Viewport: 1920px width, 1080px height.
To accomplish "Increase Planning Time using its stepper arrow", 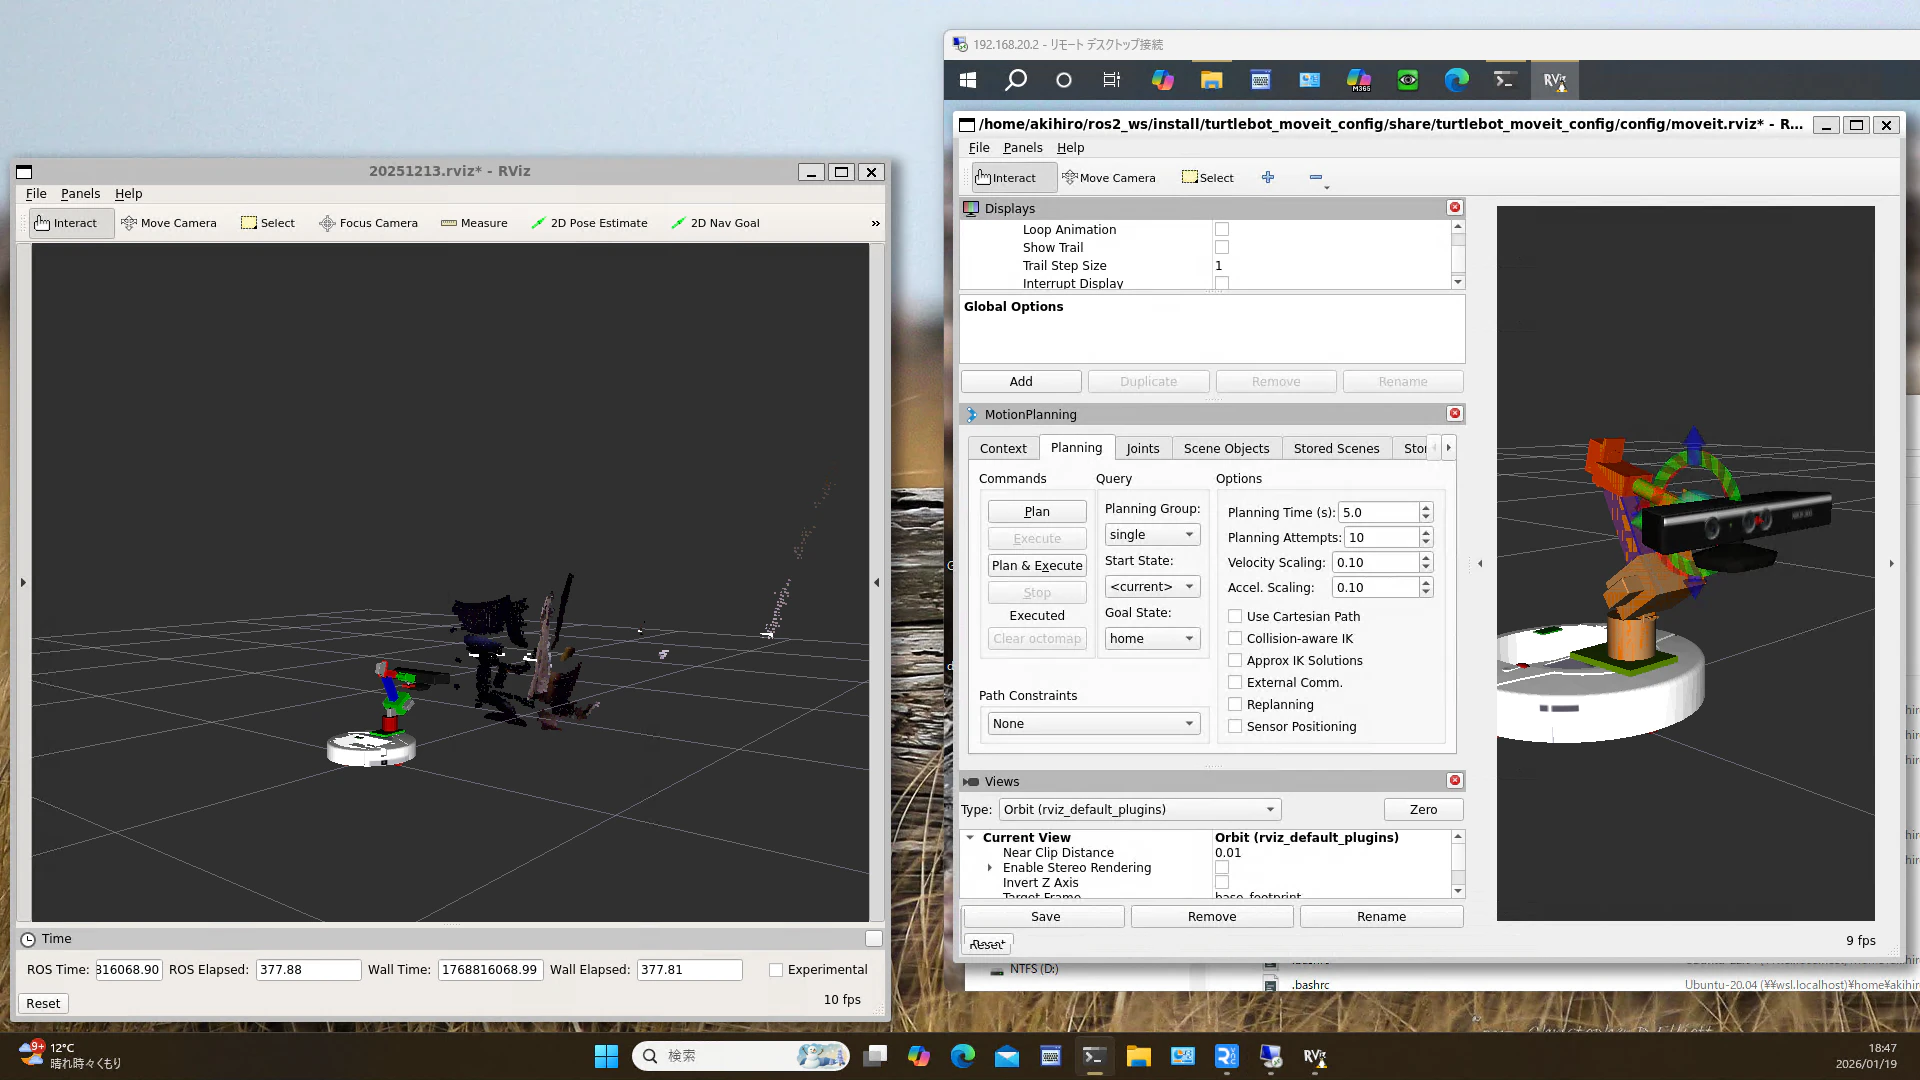I will click(1426, 507).
